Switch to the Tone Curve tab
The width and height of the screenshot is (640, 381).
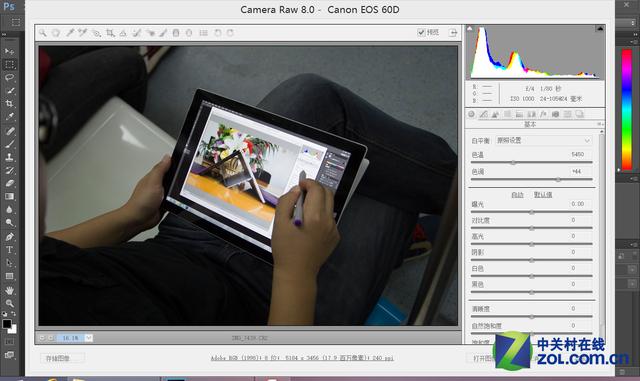[484, 114]
